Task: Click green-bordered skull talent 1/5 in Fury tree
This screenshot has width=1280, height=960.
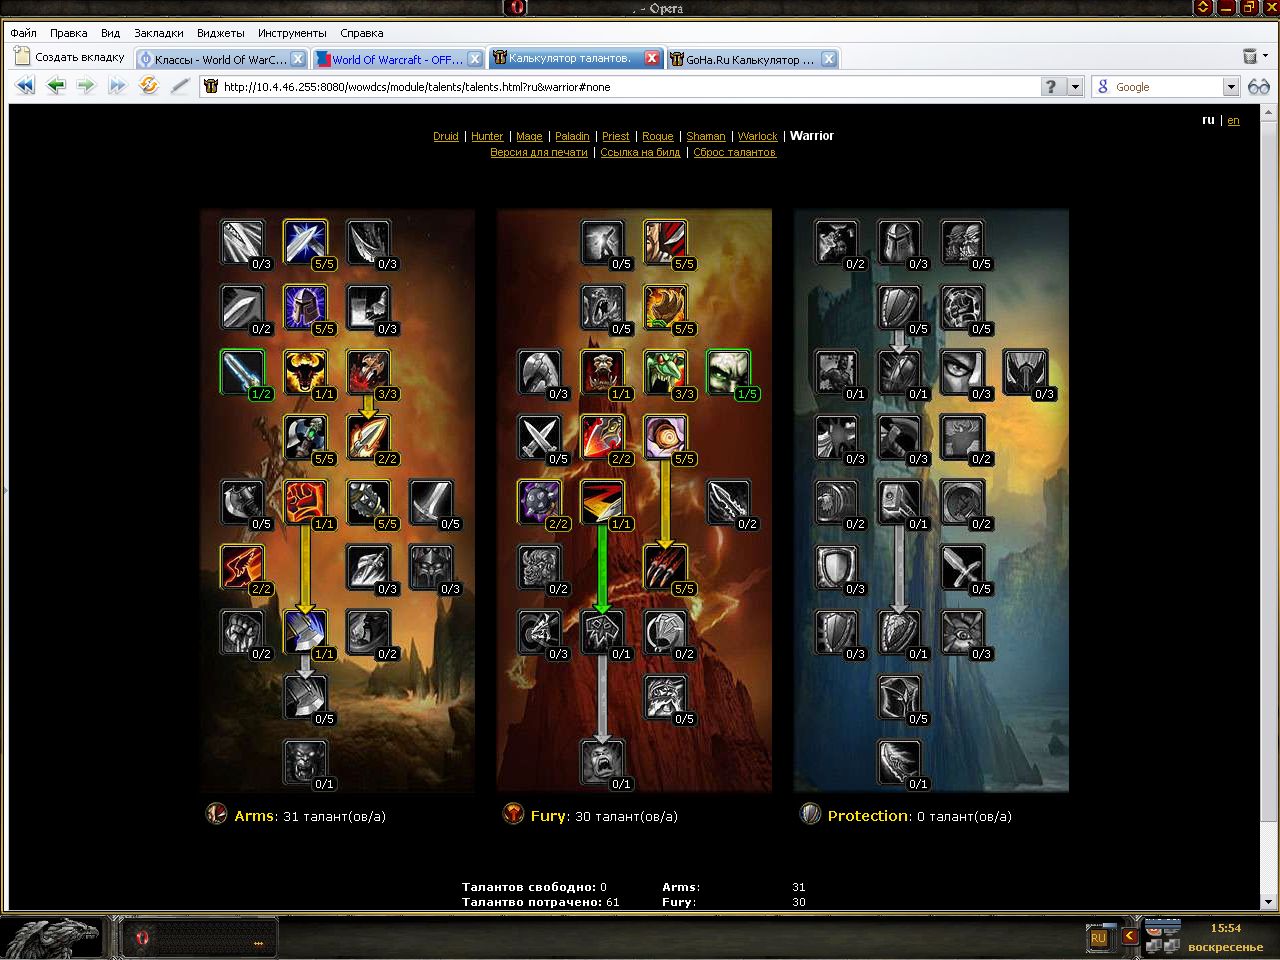Action: pyautogui.click(x=727, y=373)
